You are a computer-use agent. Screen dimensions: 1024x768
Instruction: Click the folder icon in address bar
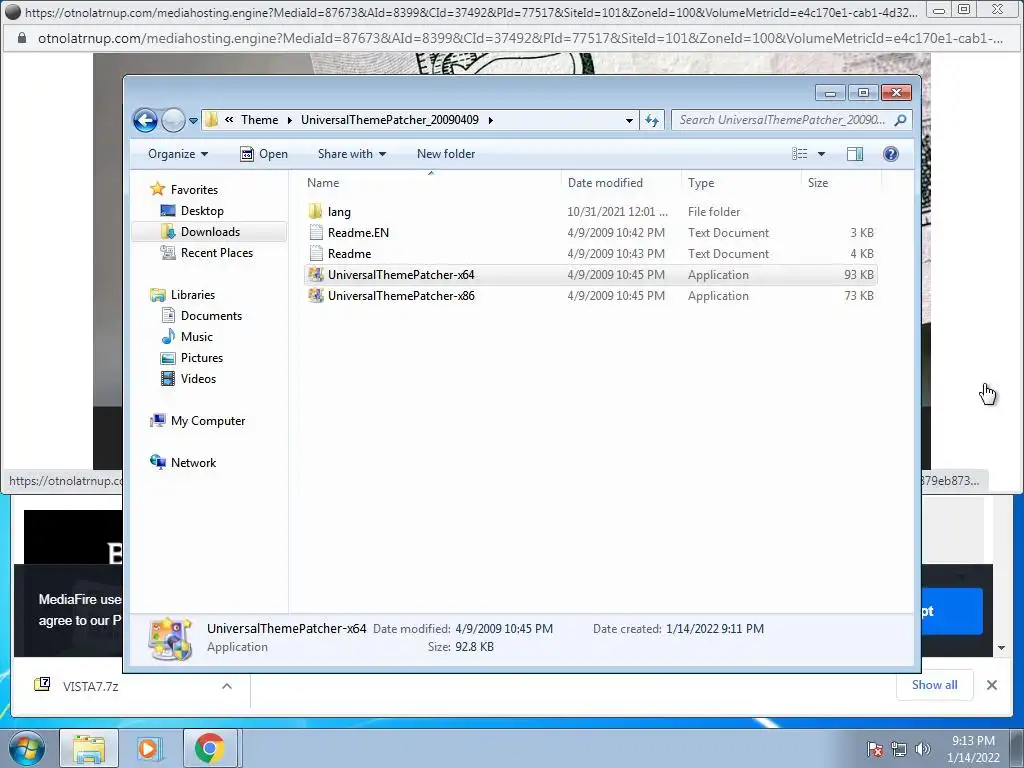(211, 120)
